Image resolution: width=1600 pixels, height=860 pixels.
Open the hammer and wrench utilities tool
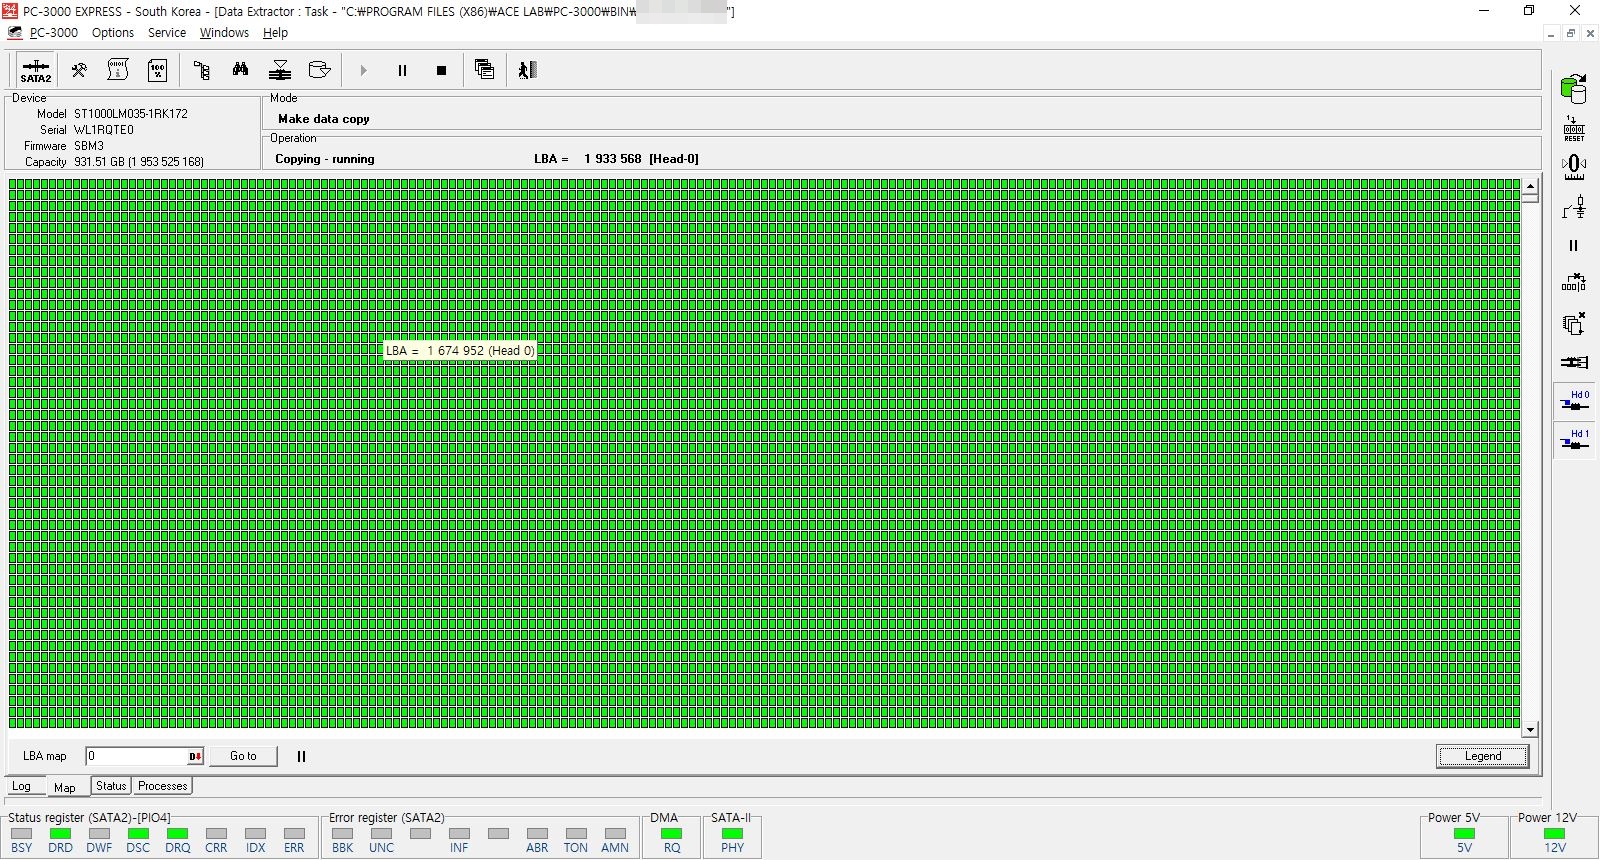[78, 70]
